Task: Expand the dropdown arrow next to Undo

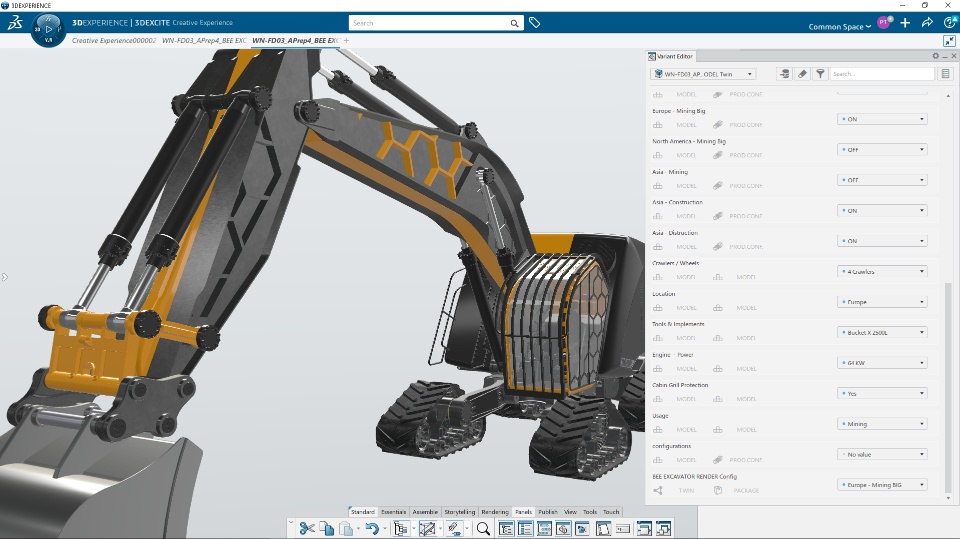Action: 384,529
